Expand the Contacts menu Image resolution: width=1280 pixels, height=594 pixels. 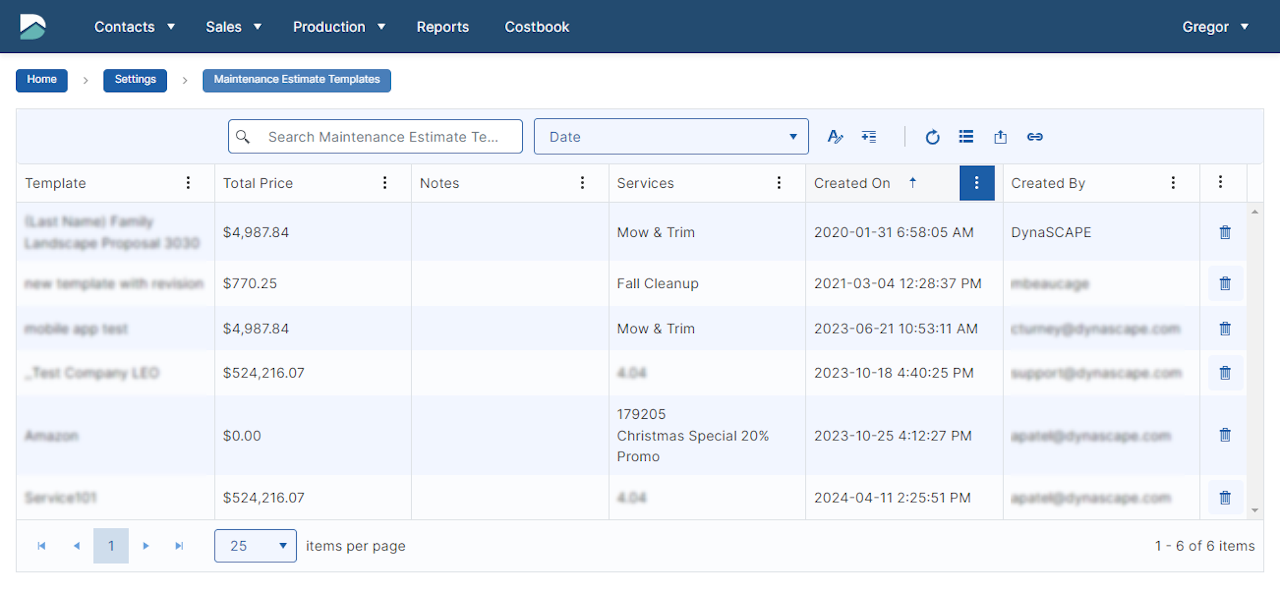click(135, 27)
